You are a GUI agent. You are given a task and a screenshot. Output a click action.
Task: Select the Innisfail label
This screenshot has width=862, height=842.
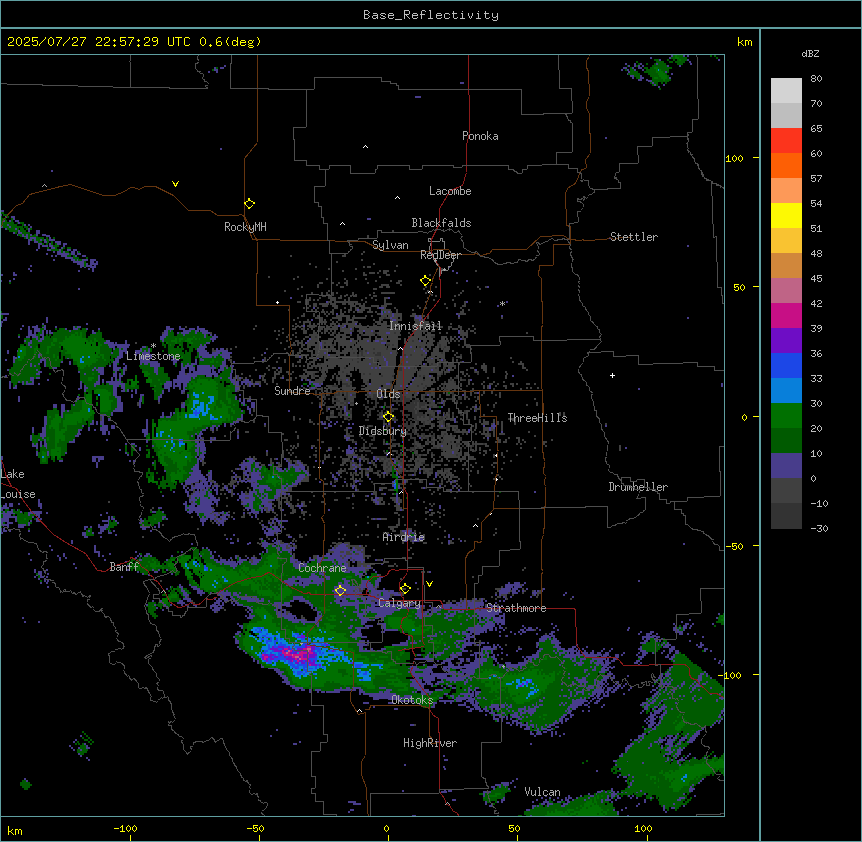(415, 326)
